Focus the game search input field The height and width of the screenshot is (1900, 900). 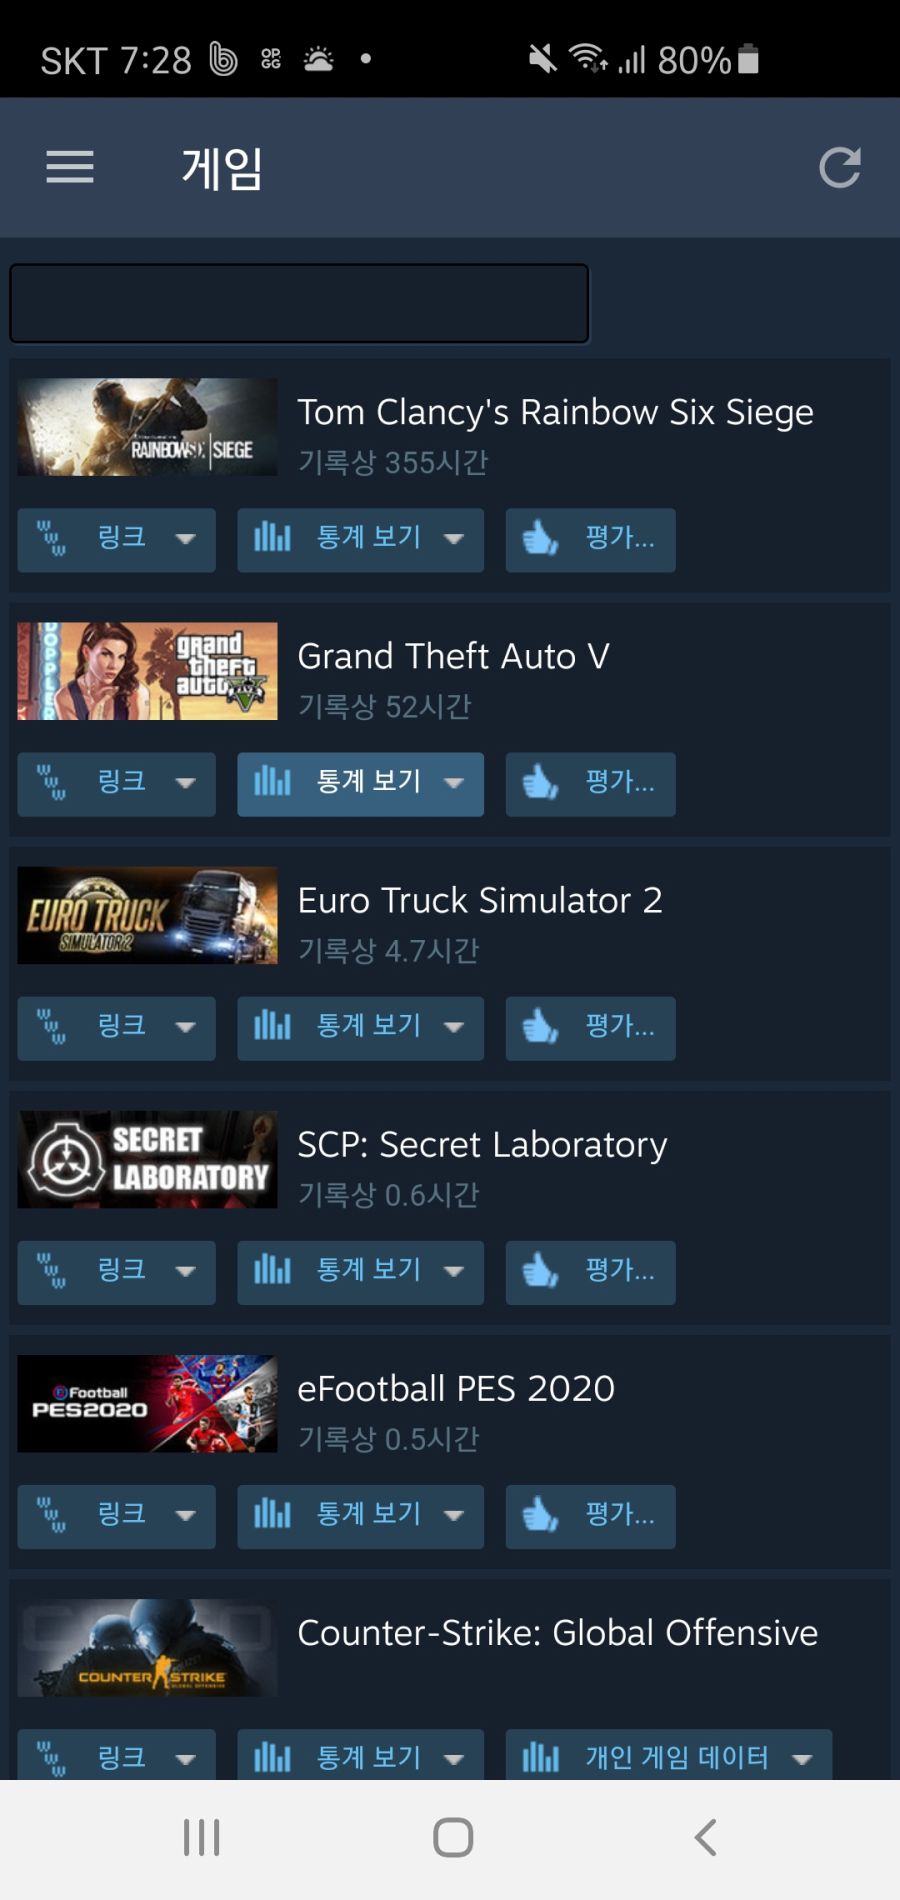click(299, 303)
